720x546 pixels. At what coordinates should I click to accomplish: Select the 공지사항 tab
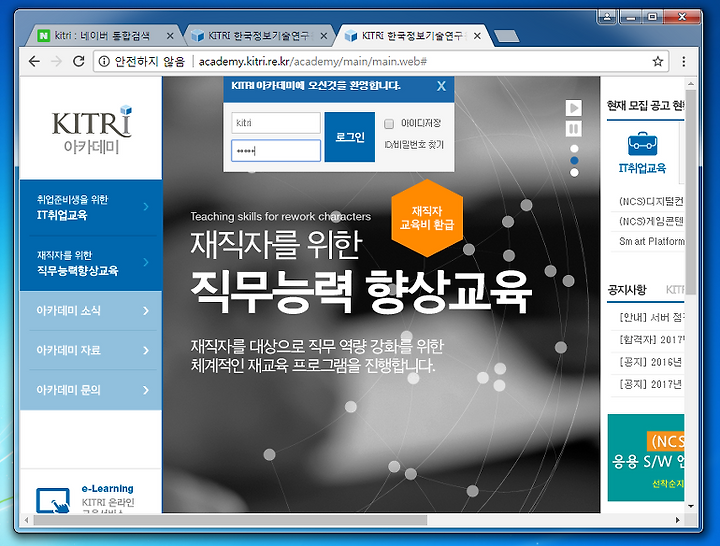tap(627, 290)
